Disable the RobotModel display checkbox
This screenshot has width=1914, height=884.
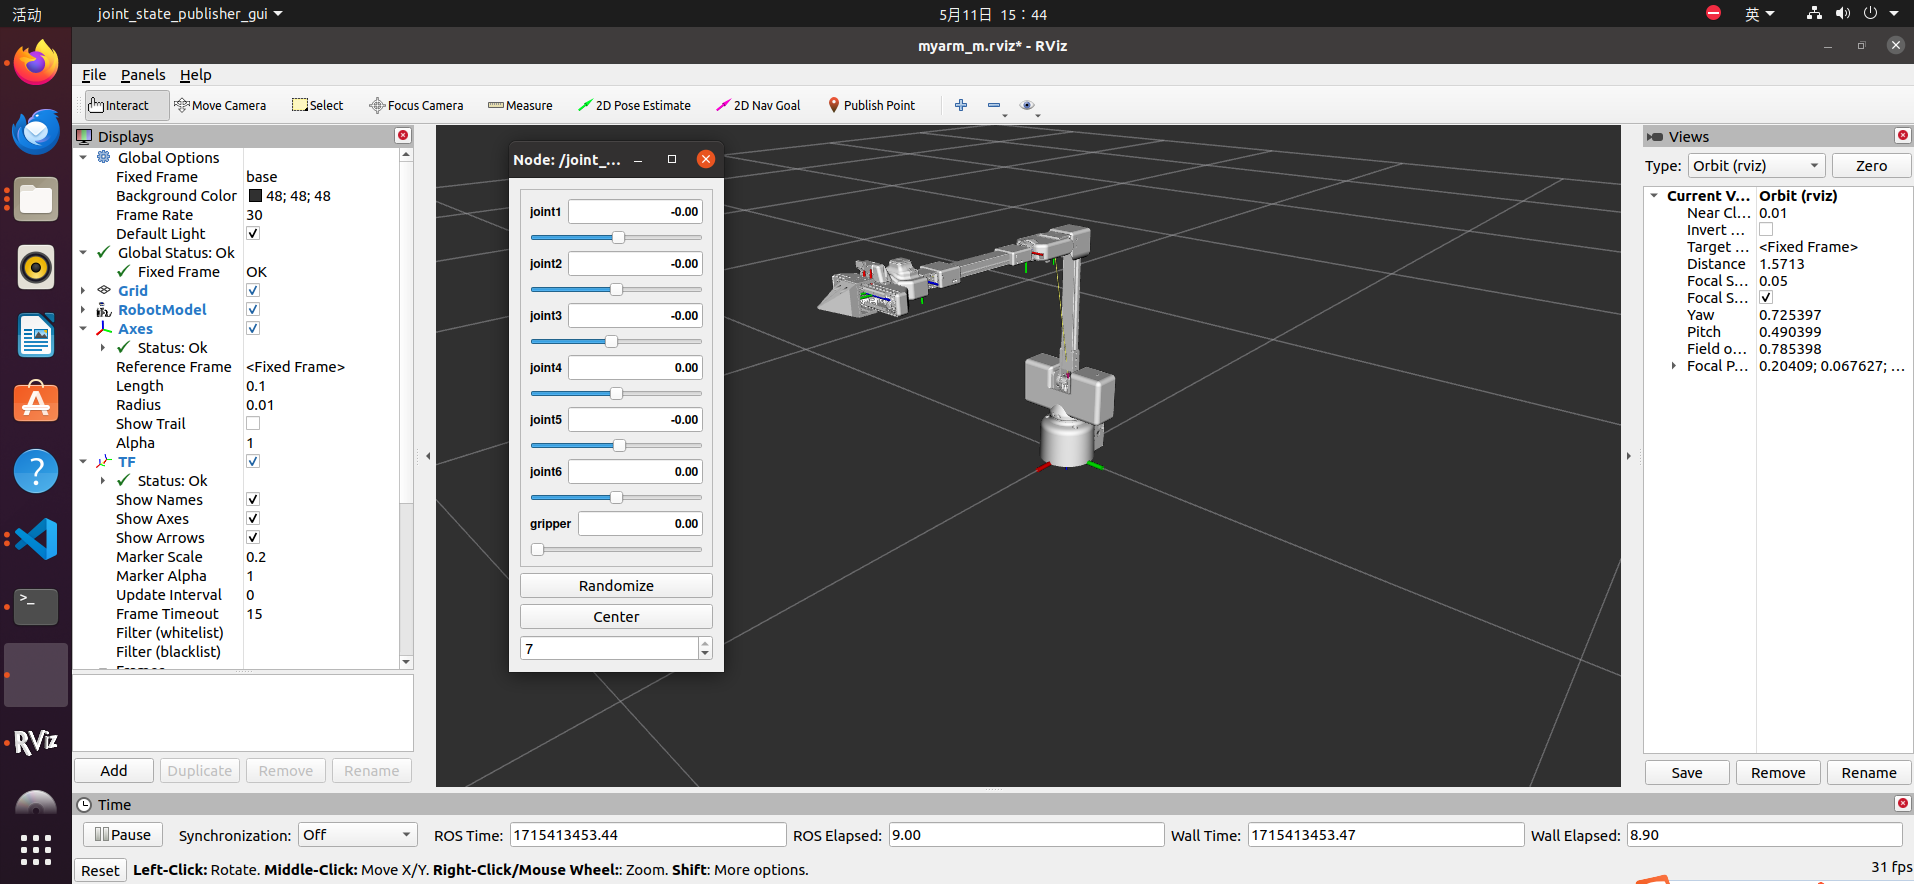point(253,310)
